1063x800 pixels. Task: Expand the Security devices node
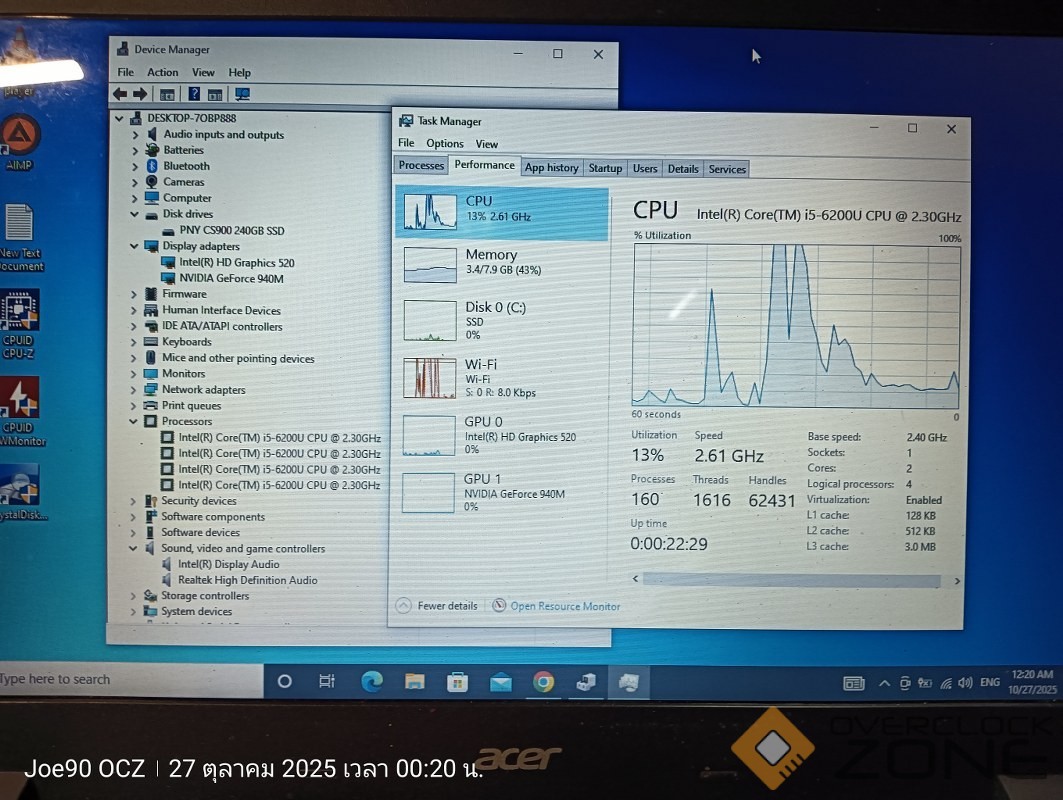[133, 501]
